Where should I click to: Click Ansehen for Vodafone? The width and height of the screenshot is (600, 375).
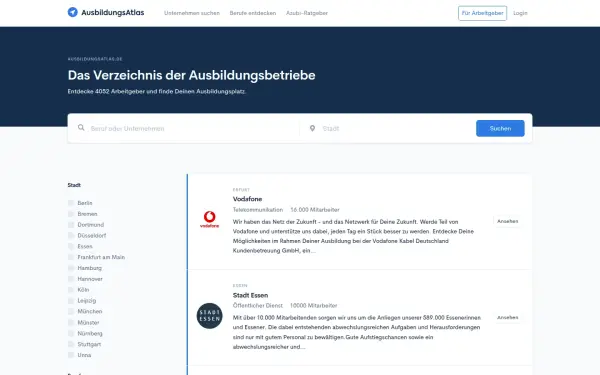[x=507, y=221]
